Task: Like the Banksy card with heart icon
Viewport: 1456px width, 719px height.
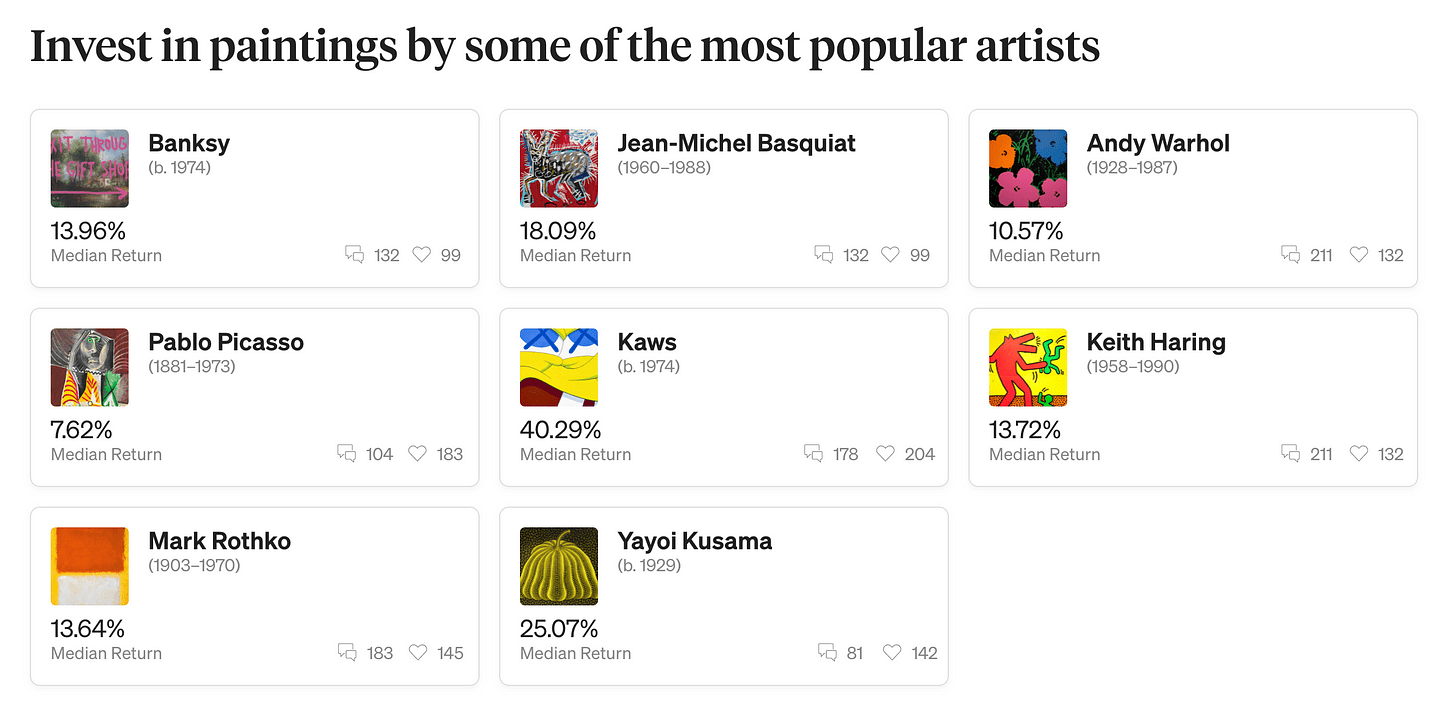Action: pyautogui.click(x=422, y=255)
